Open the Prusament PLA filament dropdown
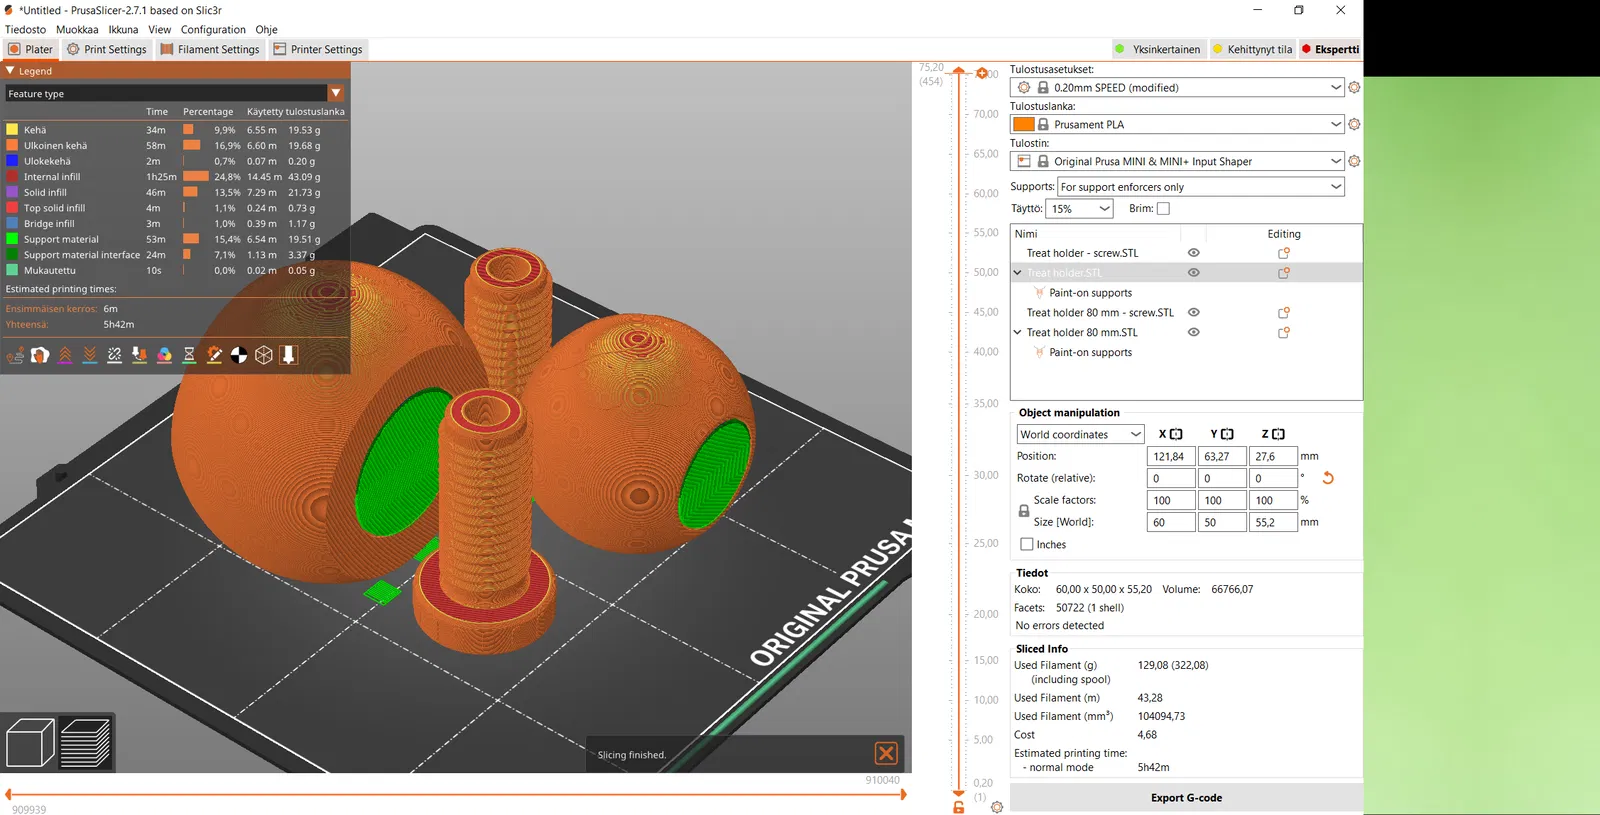Image resolution: width=1600 pixels, height=815 pixels. coord(1177,124)
